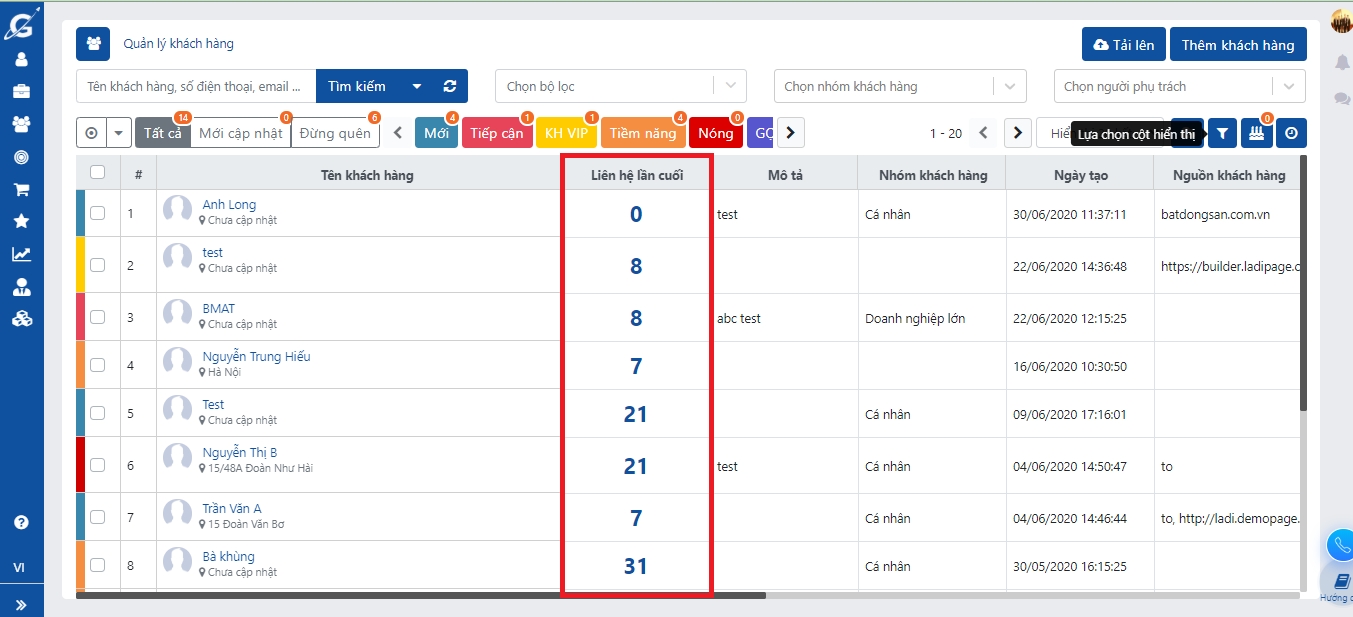1353x617 pixels.
Task: Click the 'Thêm khách hàng' button
Action: [1237, 45]
